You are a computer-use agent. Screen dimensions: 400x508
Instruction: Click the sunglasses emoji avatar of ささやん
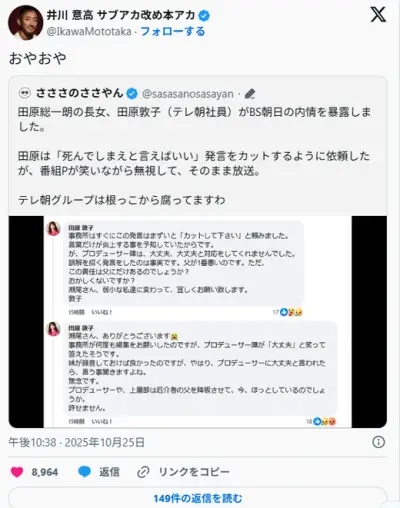(25, 93)
